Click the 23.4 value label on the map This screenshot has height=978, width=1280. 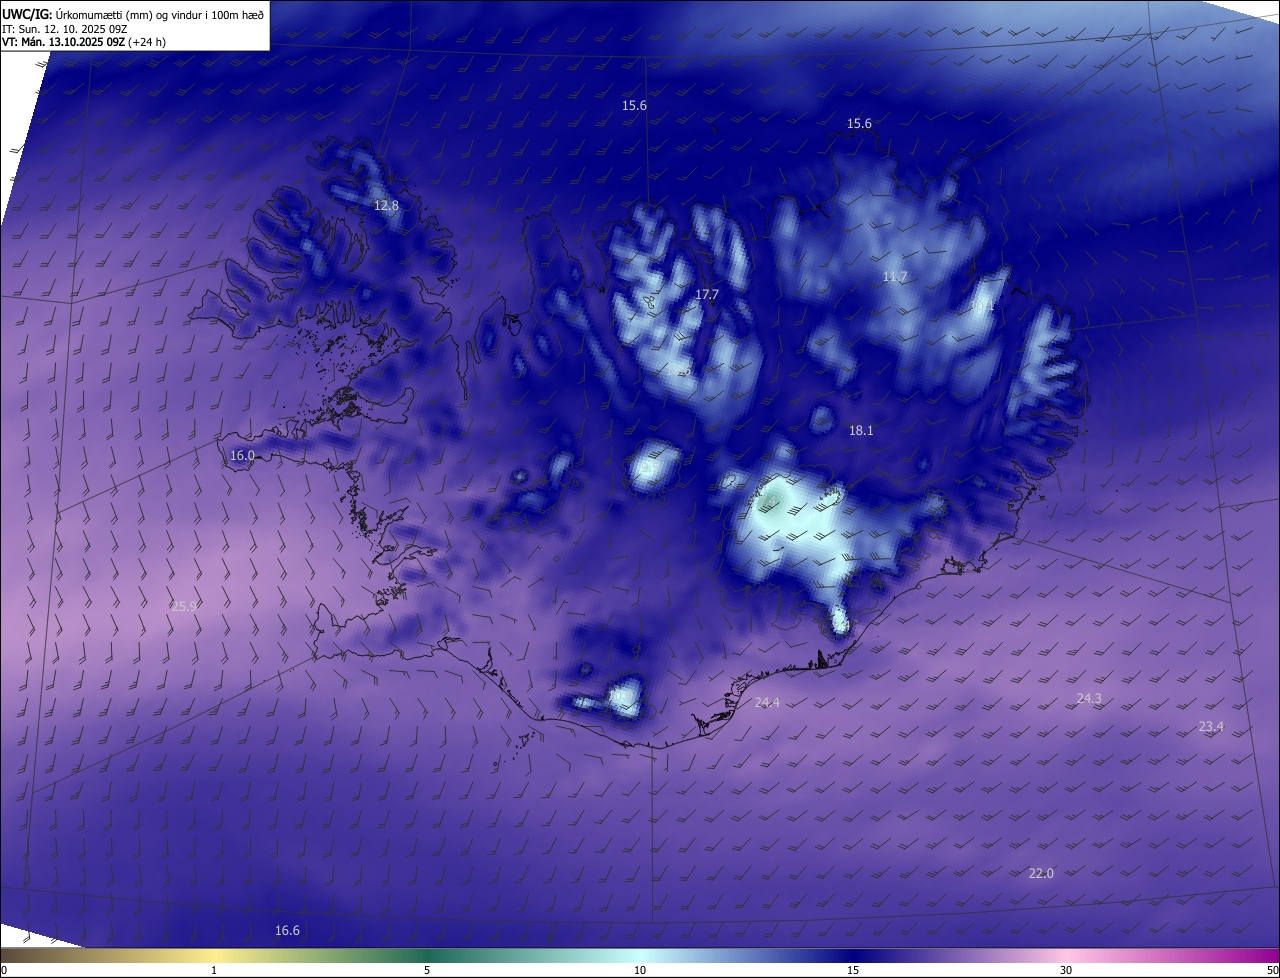[x=1211, y=726]
